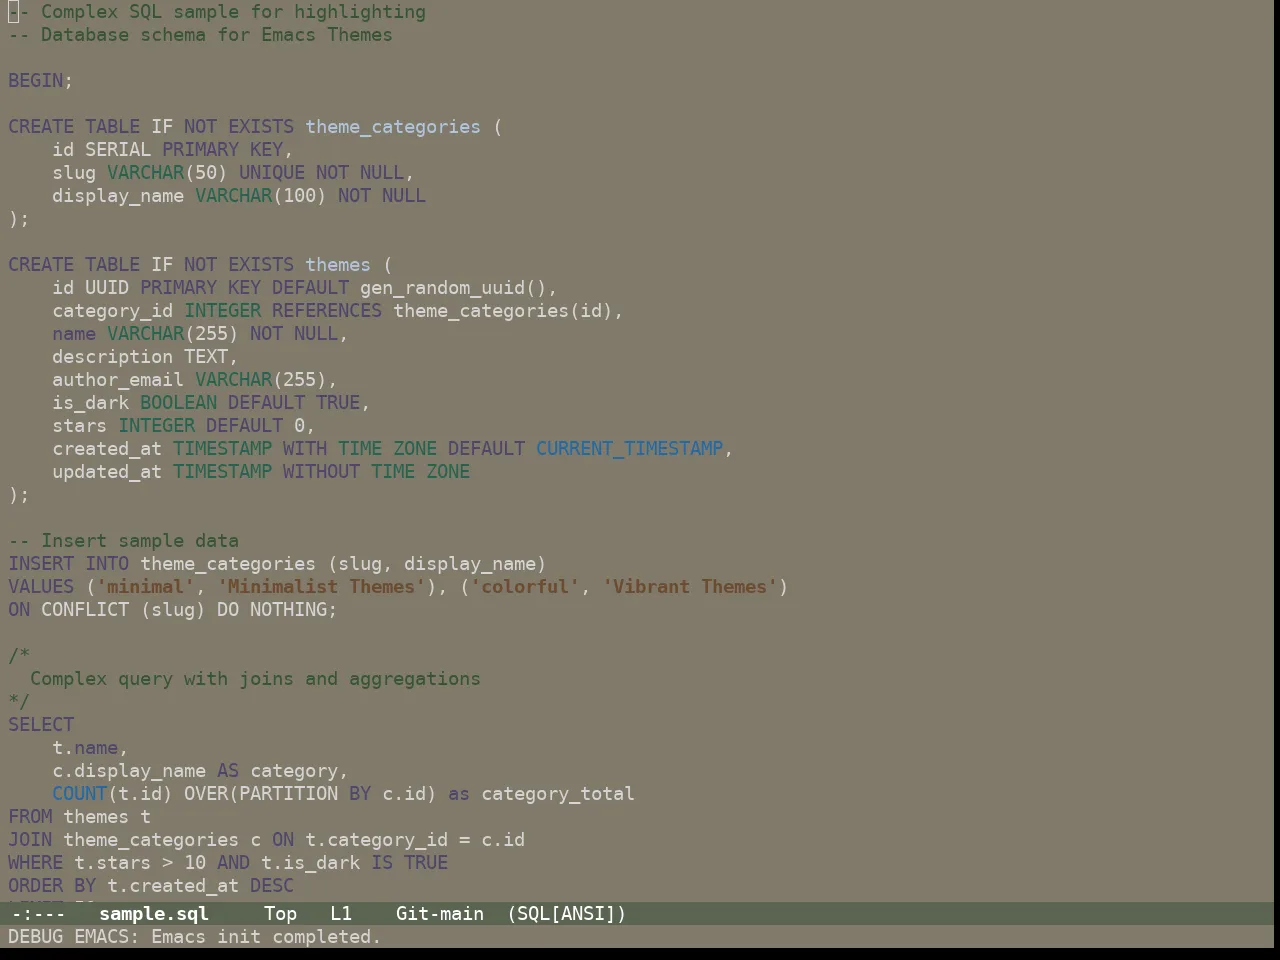
Task: Click the INSERT keyword
Action: click(41, 564)
